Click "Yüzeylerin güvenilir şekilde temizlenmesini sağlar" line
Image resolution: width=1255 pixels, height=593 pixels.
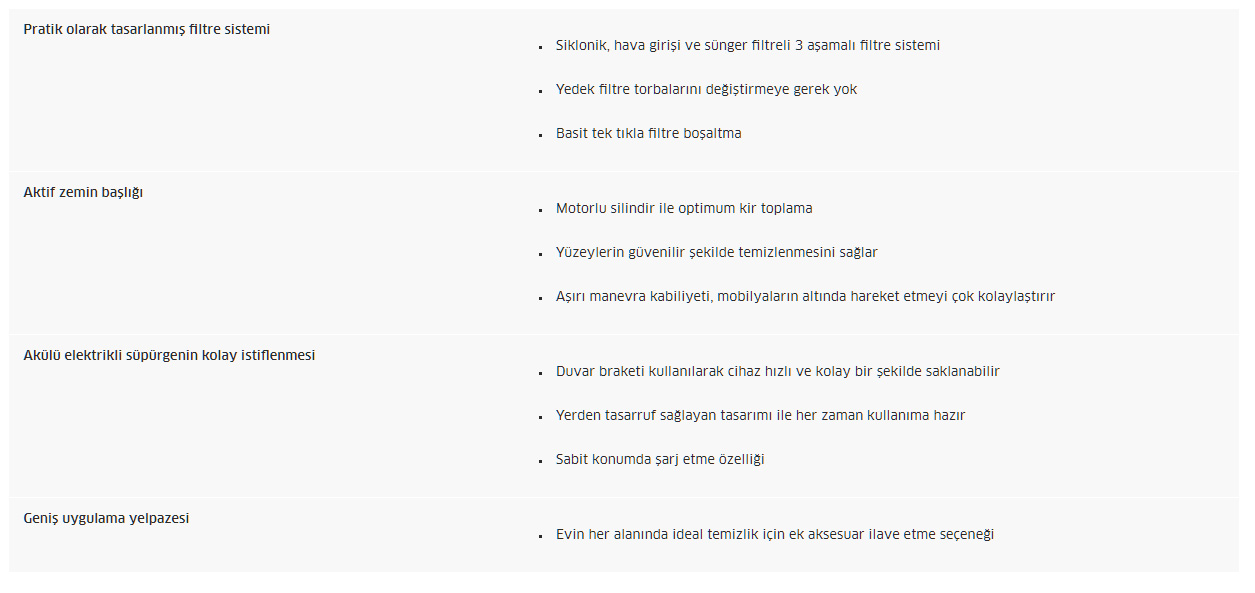(x=717, y=252)
